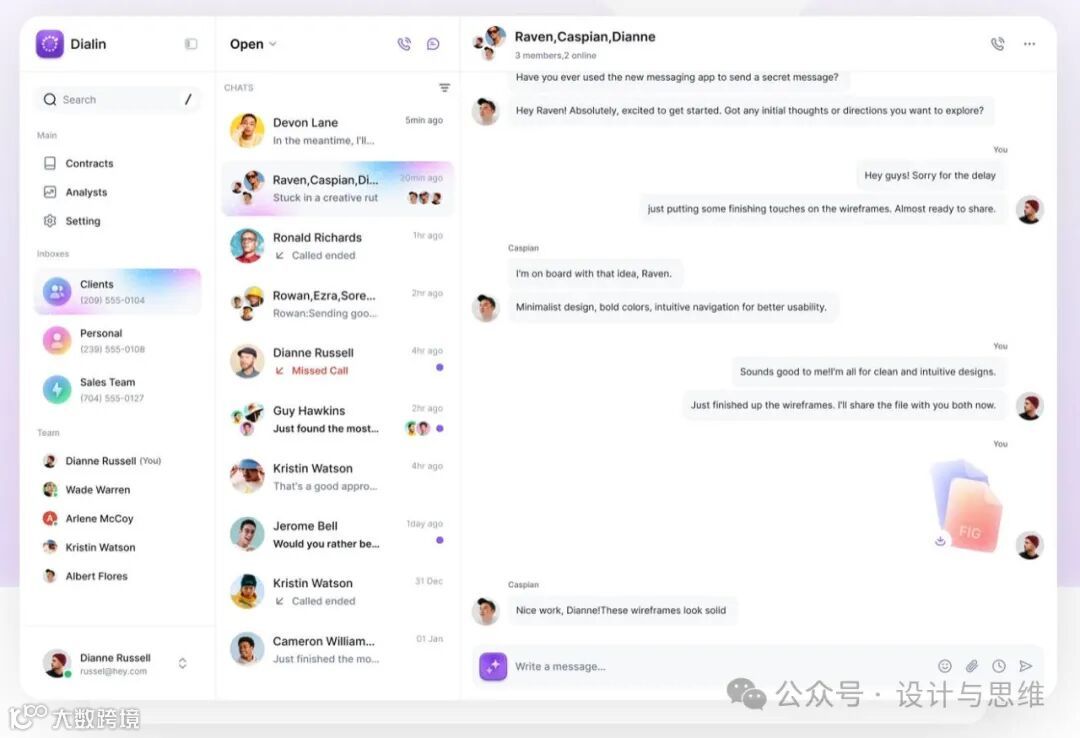Click the AI sparkle message assistant button
This screenshot has width=1080, height=738.
click(x=493, y=666)
